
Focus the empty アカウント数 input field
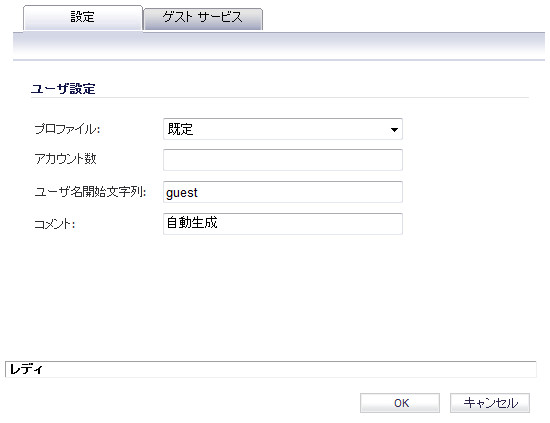283,160
